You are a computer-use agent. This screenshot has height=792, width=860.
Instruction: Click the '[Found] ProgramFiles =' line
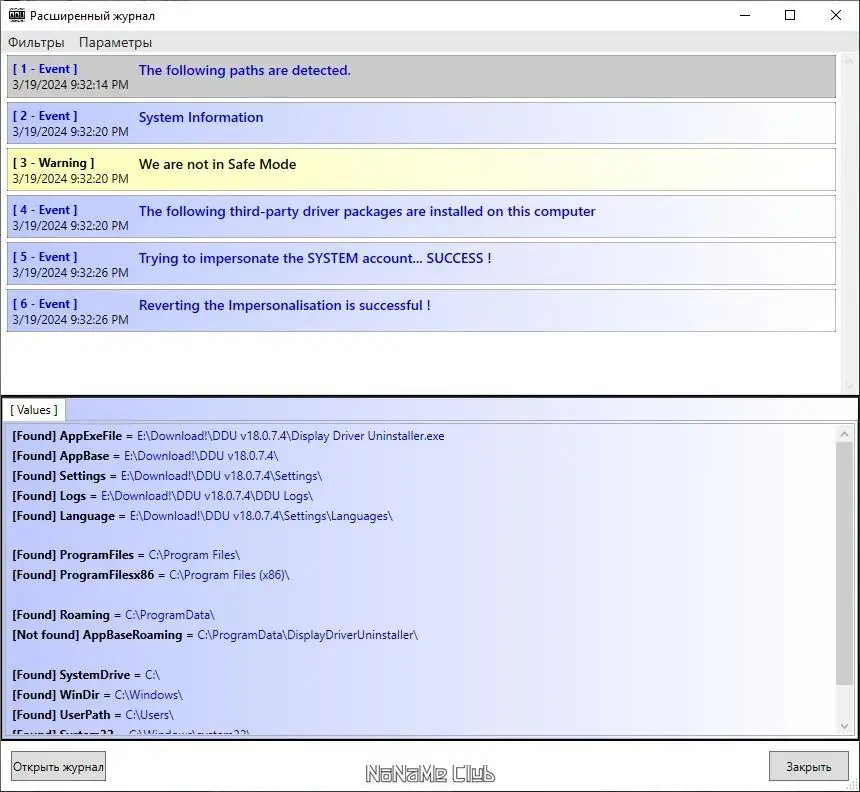point(126,555)
